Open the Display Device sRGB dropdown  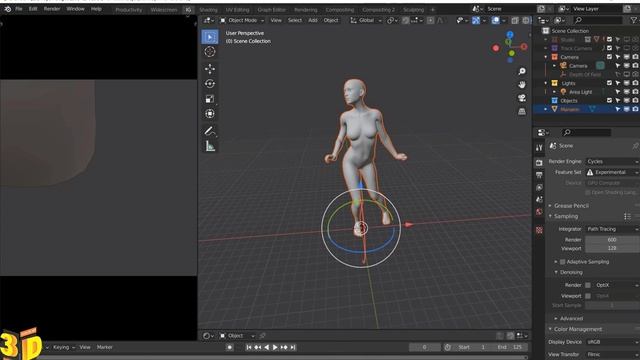click(612, 342)
